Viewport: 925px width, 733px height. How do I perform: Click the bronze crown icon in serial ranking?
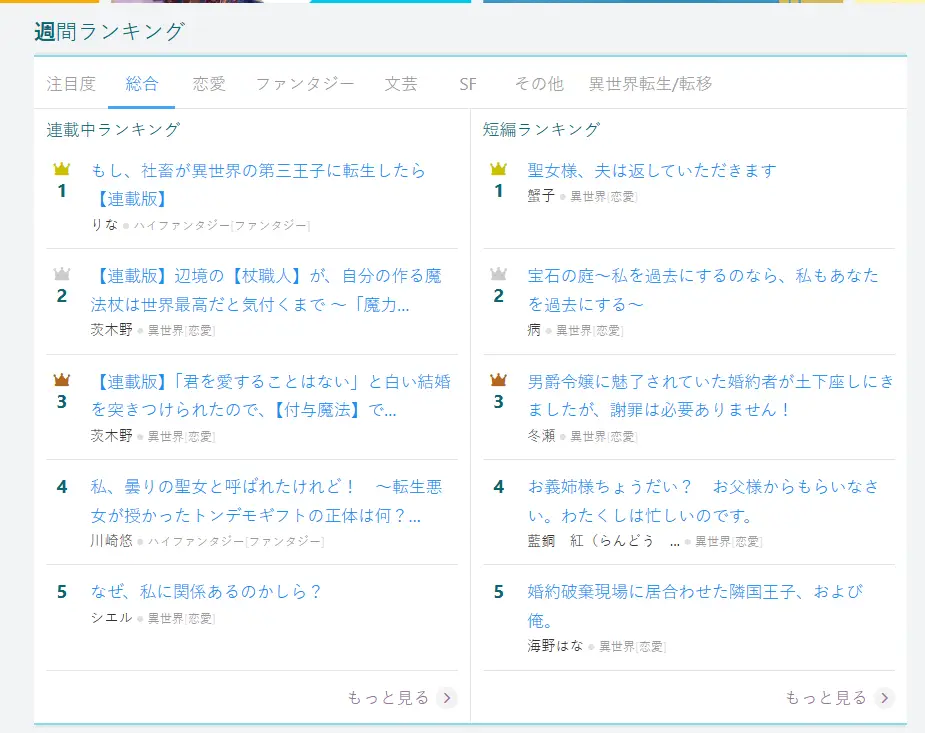pos(62,380)
